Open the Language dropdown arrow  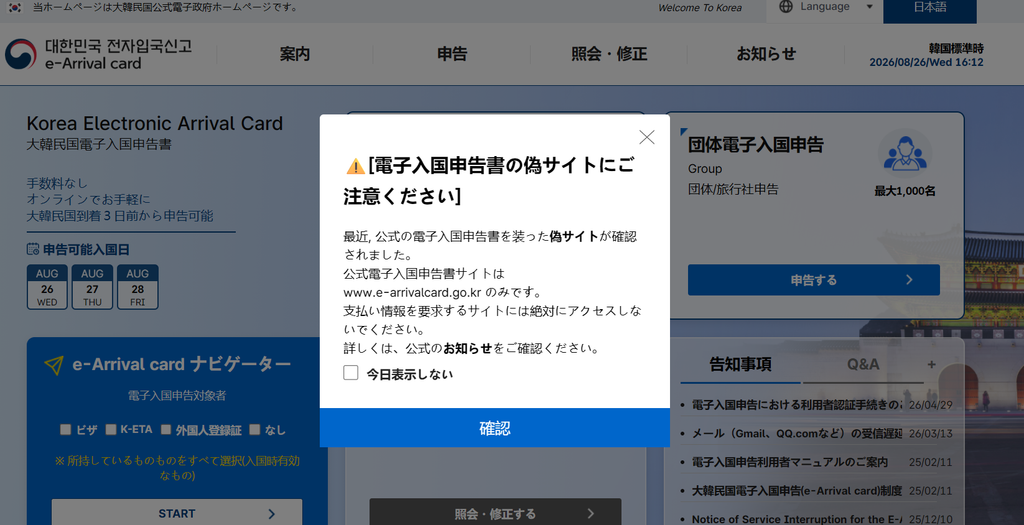pyautogui.click(x=869, y=7)
